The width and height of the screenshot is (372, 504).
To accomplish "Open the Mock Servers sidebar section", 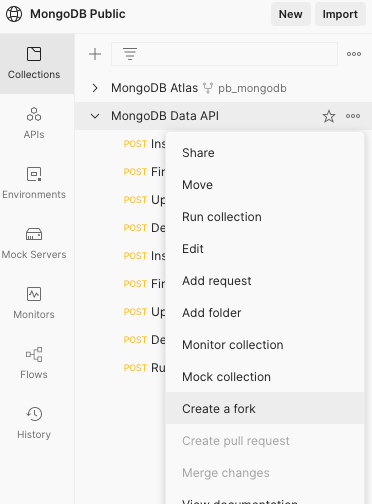I will [34, 243].
